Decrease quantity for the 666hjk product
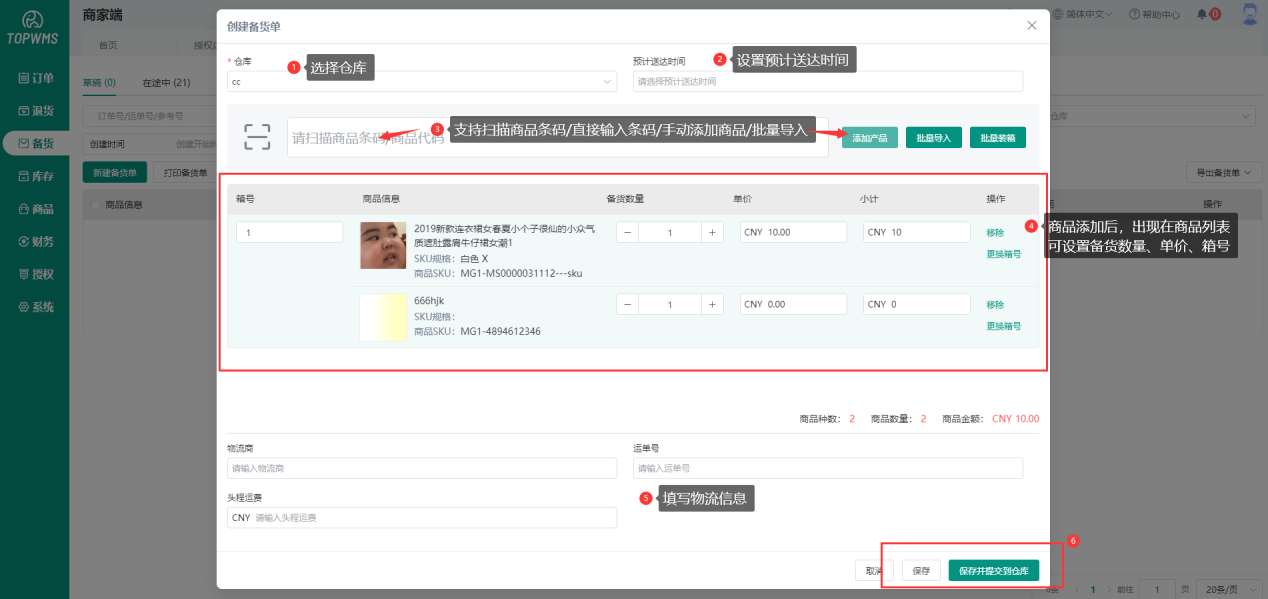 coord(627,304)
